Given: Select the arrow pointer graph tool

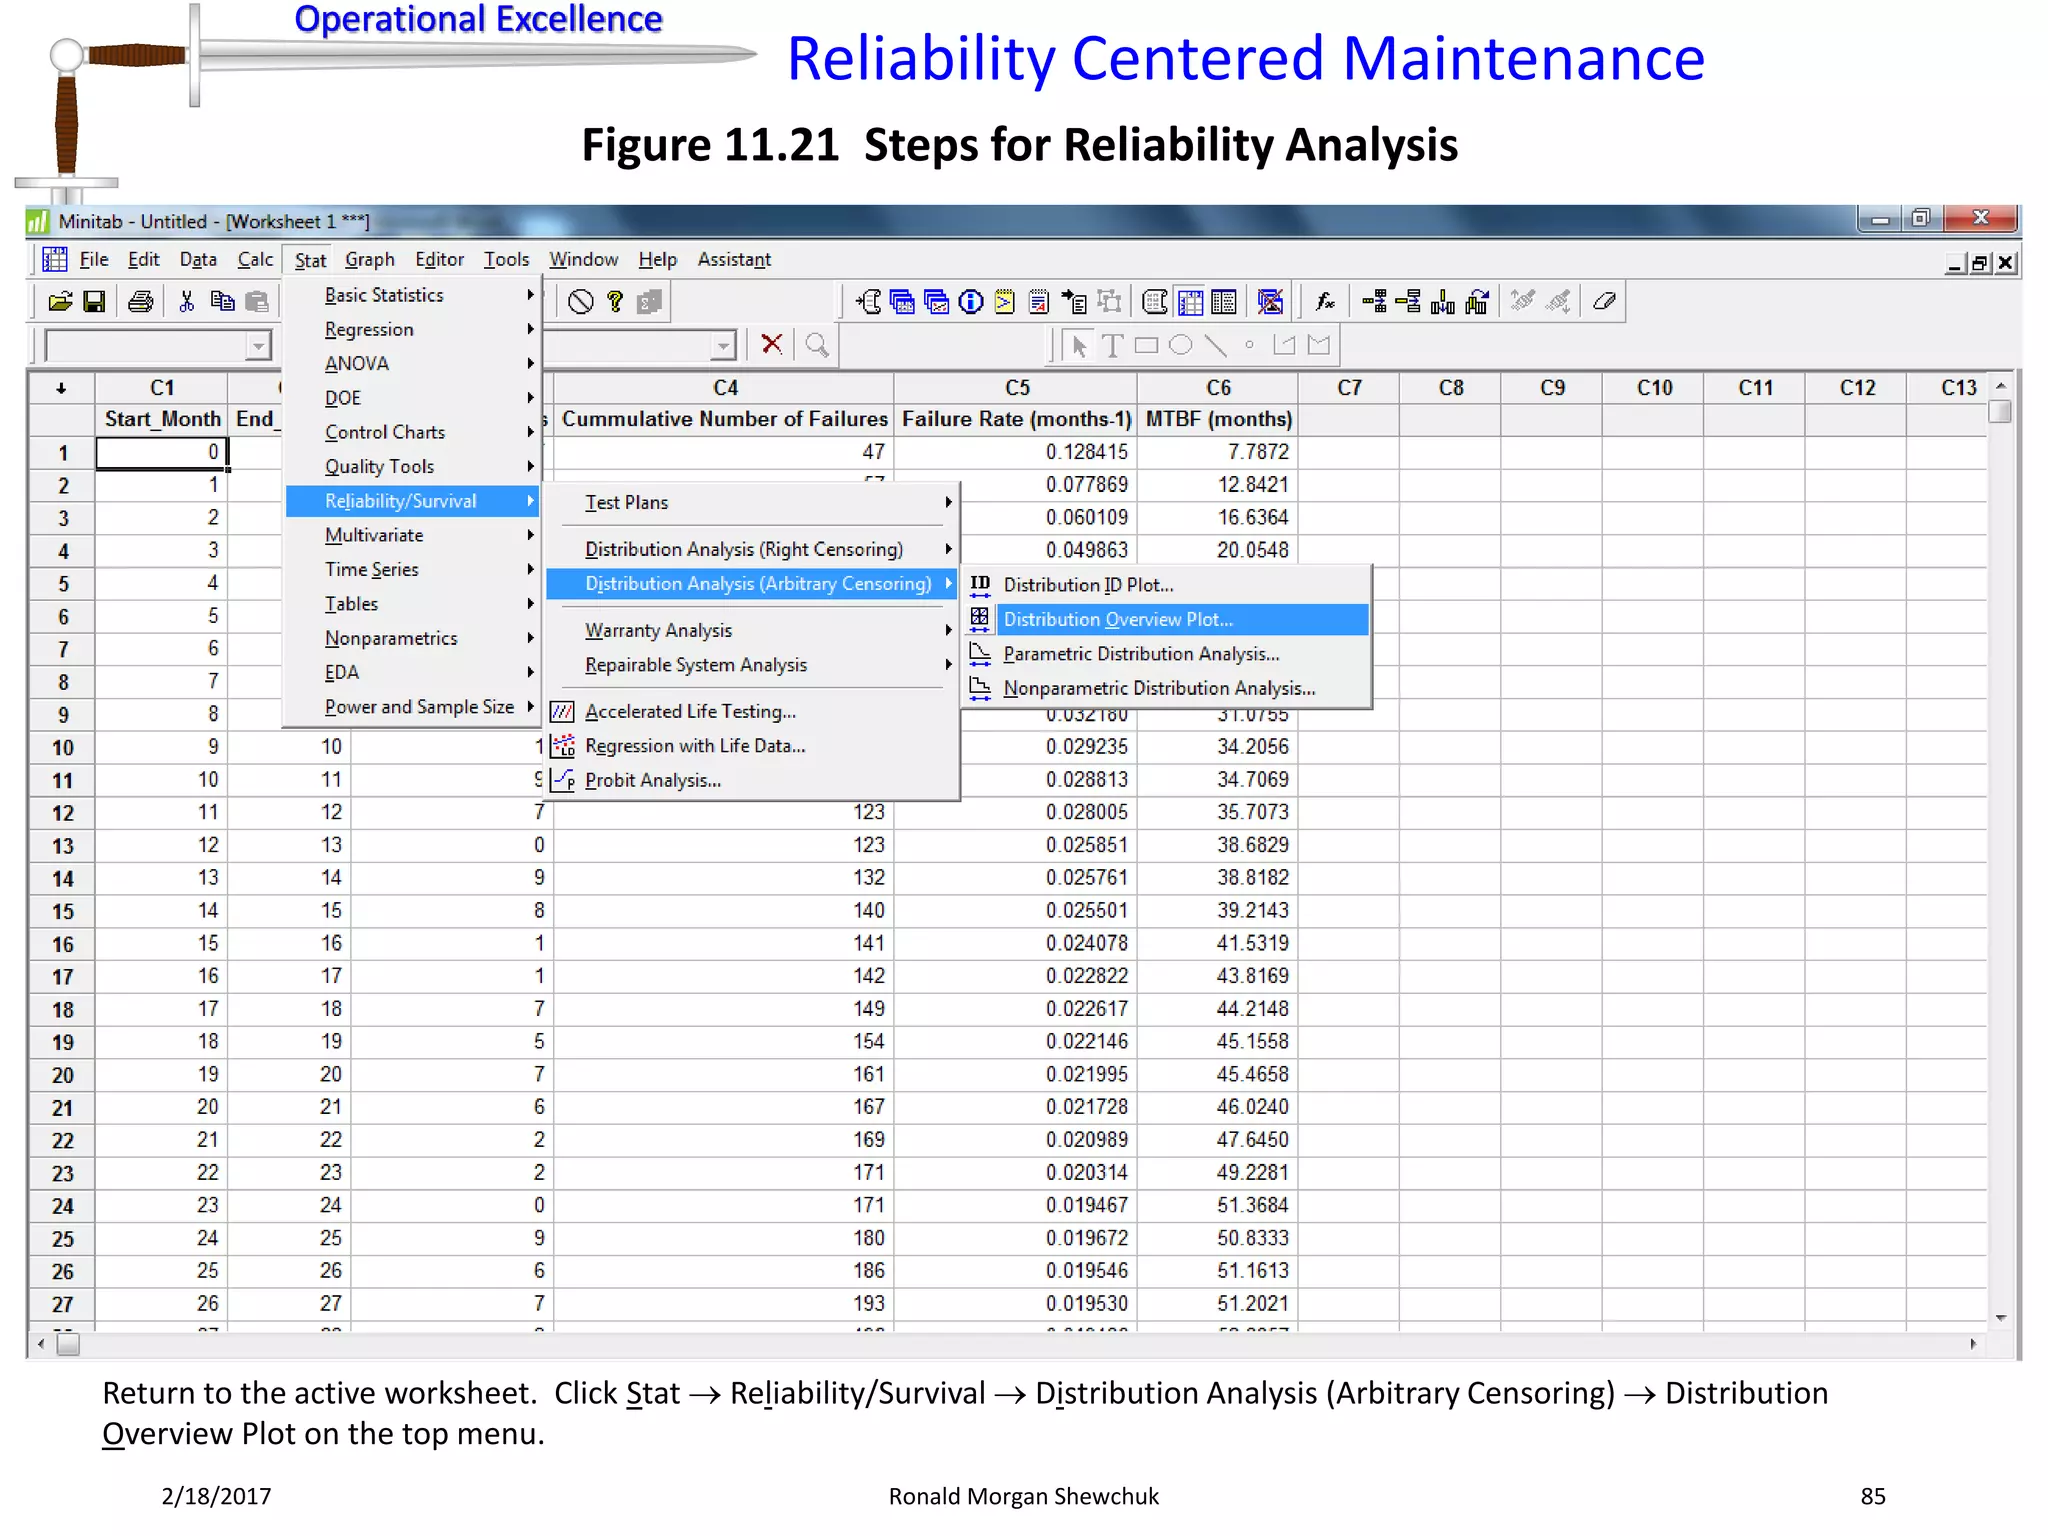Looking at the screenshot, I should point(1078,346).
